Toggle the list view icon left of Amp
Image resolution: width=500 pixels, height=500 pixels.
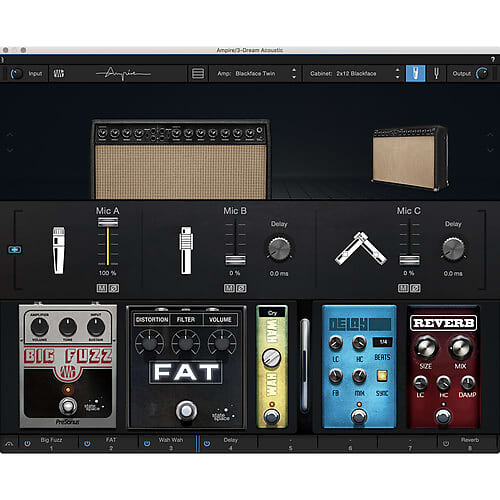pos(198,73)
